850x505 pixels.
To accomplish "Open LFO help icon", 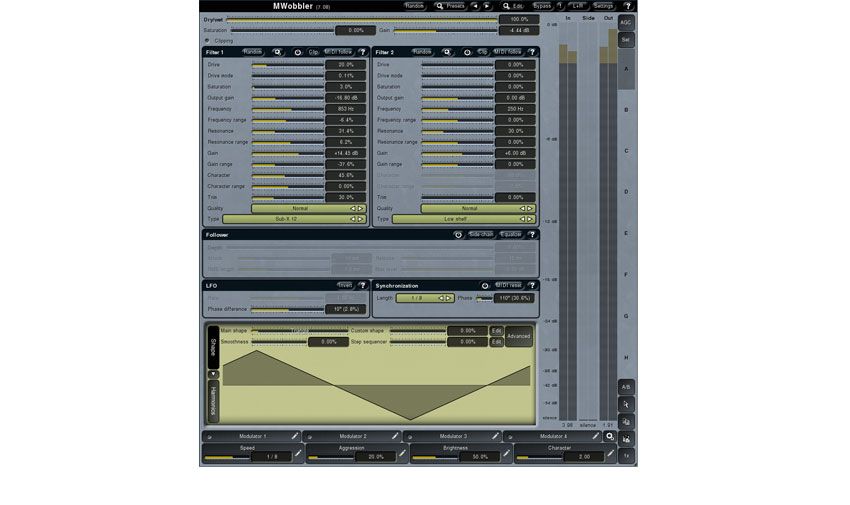I will pos(363,285).
